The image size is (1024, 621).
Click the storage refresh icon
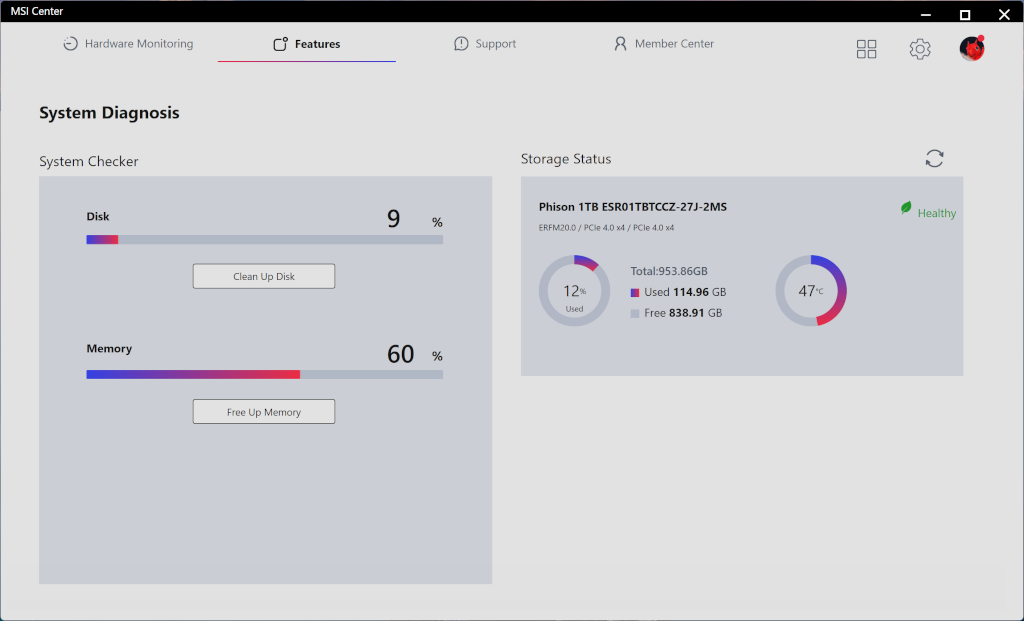[934, 159]
